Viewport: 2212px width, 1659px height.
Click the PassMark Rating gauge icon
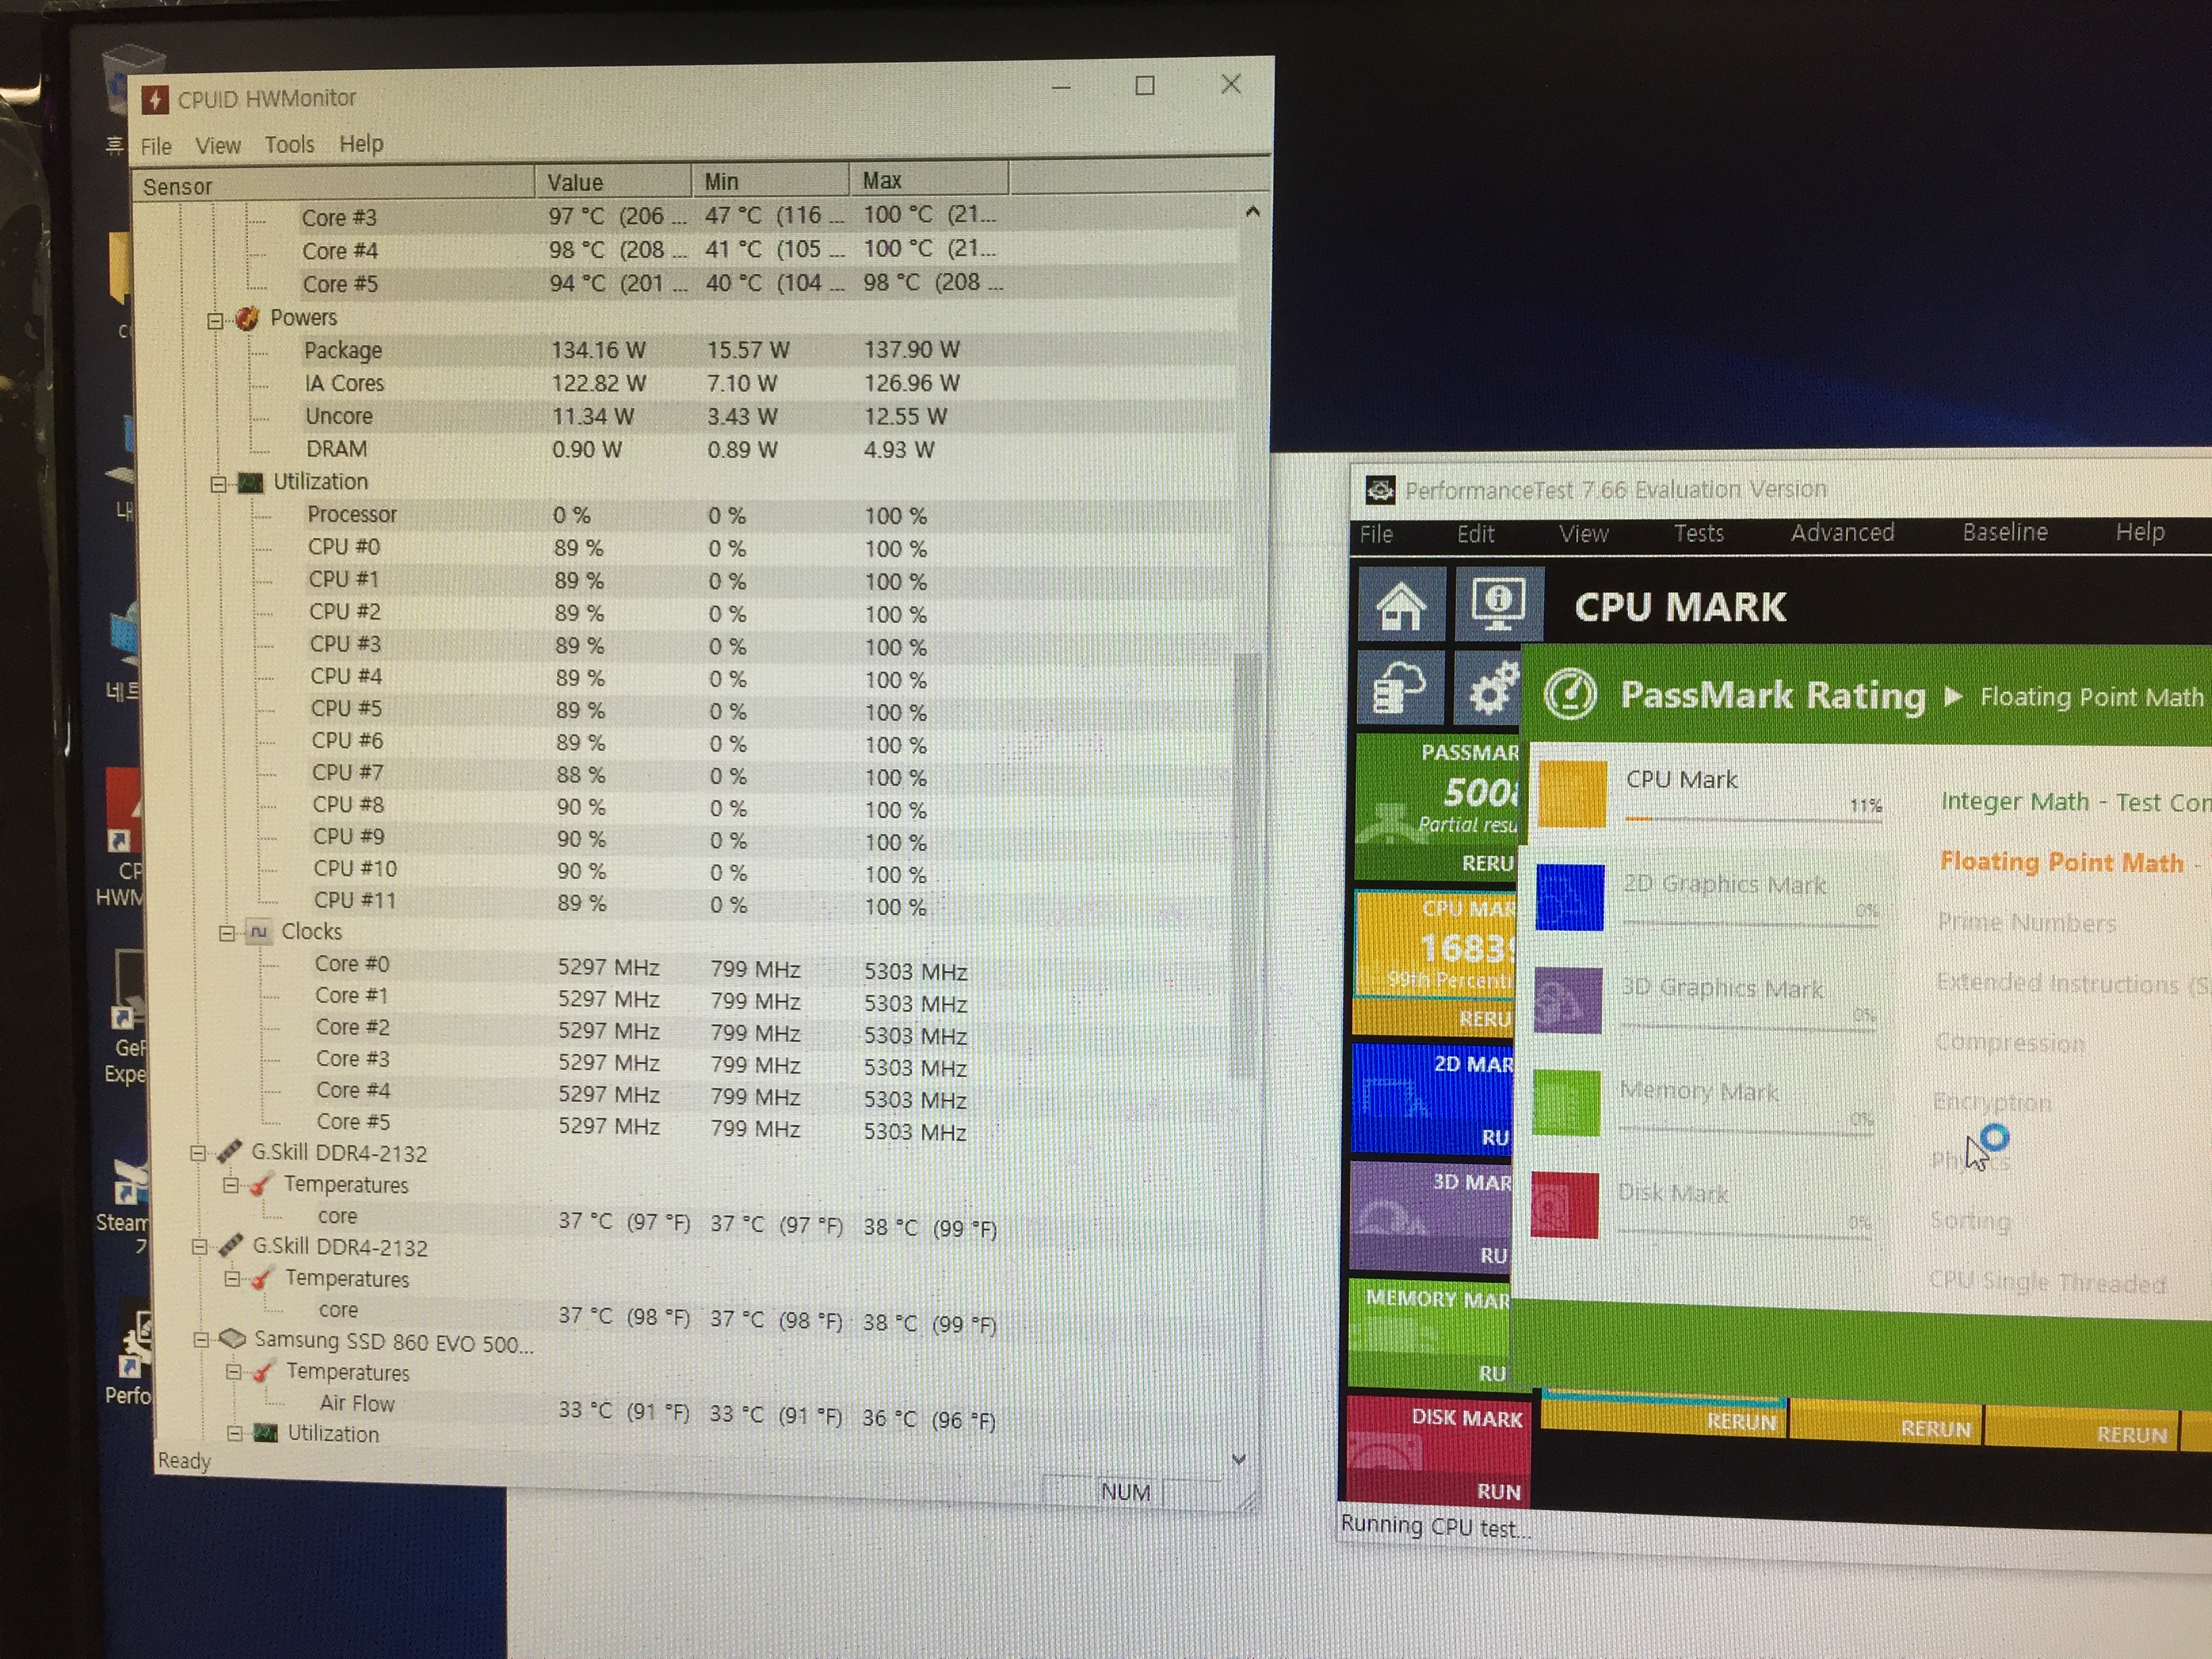[1571, 694]
